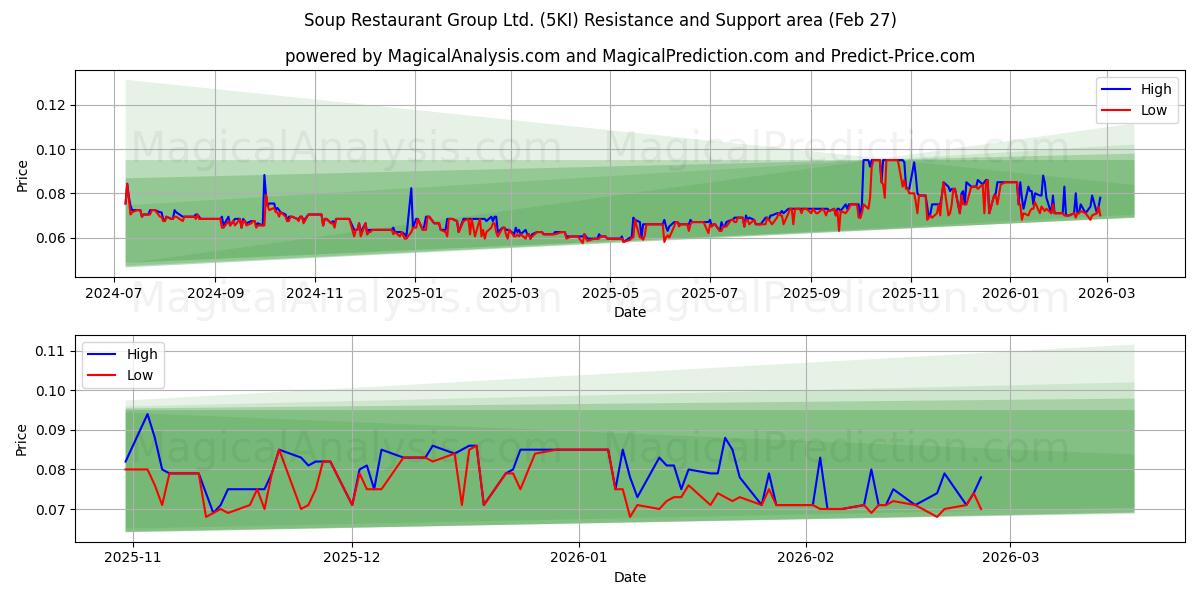
Task: Click the red line sample in the upper legend
Action: click(1117, 111)
